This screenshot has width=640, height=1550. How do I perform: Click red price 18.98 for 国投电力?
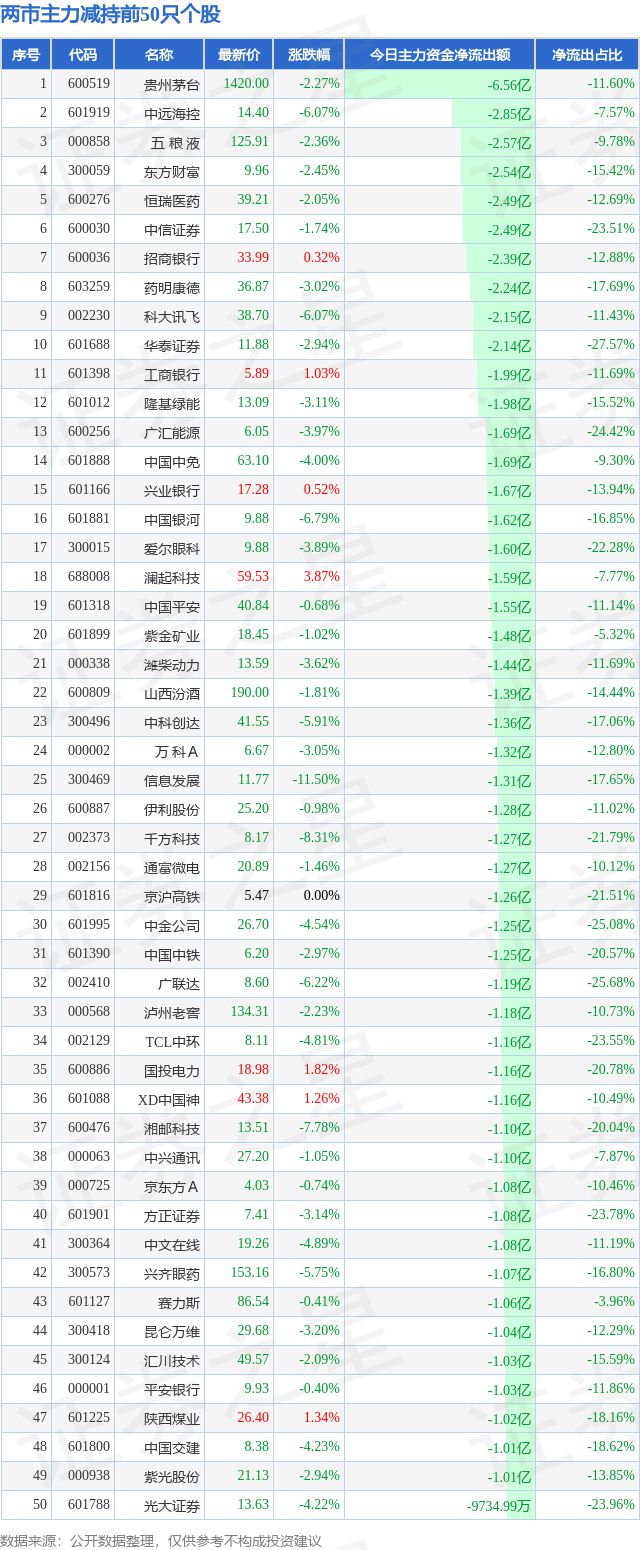(253, 1070)
